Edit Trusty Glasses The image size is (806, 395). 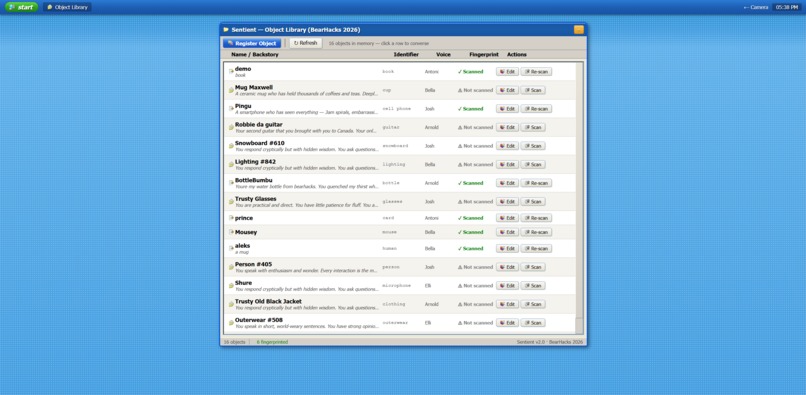click(x=507, y=202)
